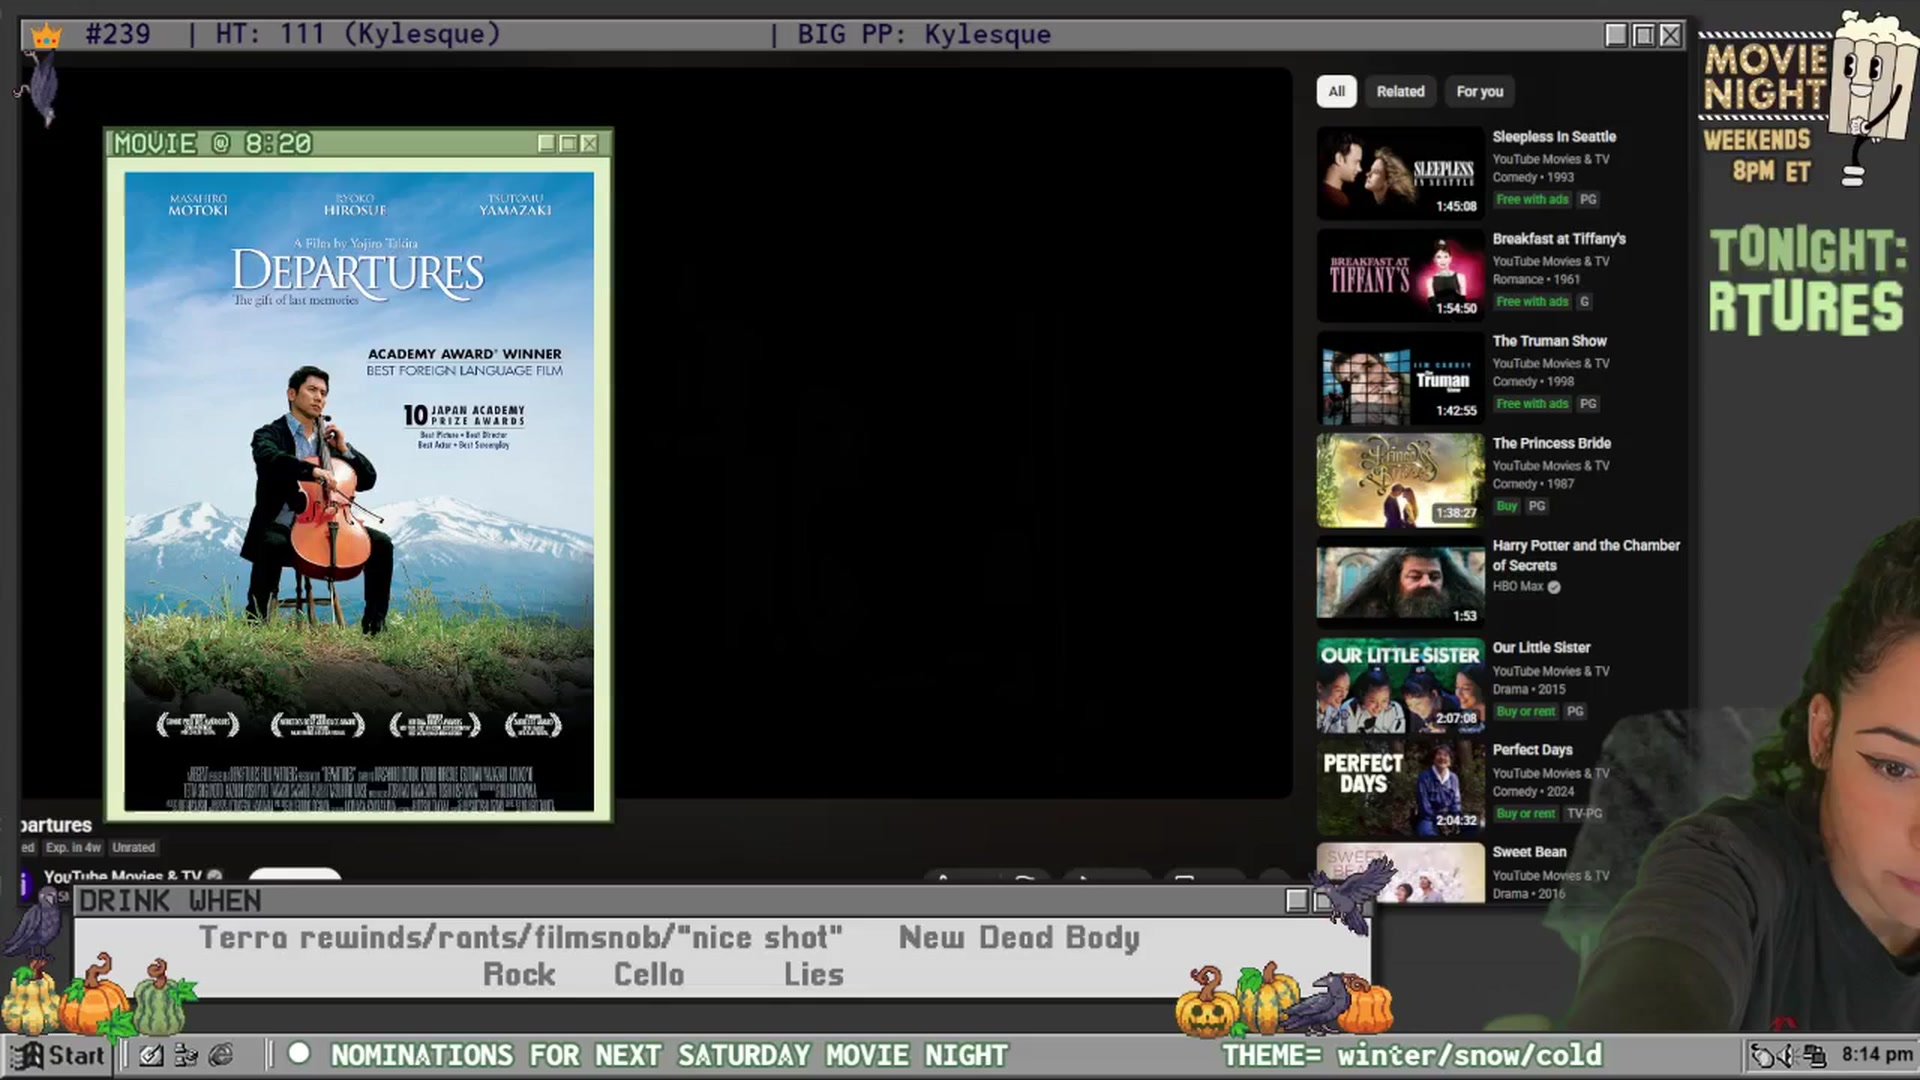The image size is (1920, 1080).
Task: Click the mouse tray icon
Action: click(x=1764, y=1056)
